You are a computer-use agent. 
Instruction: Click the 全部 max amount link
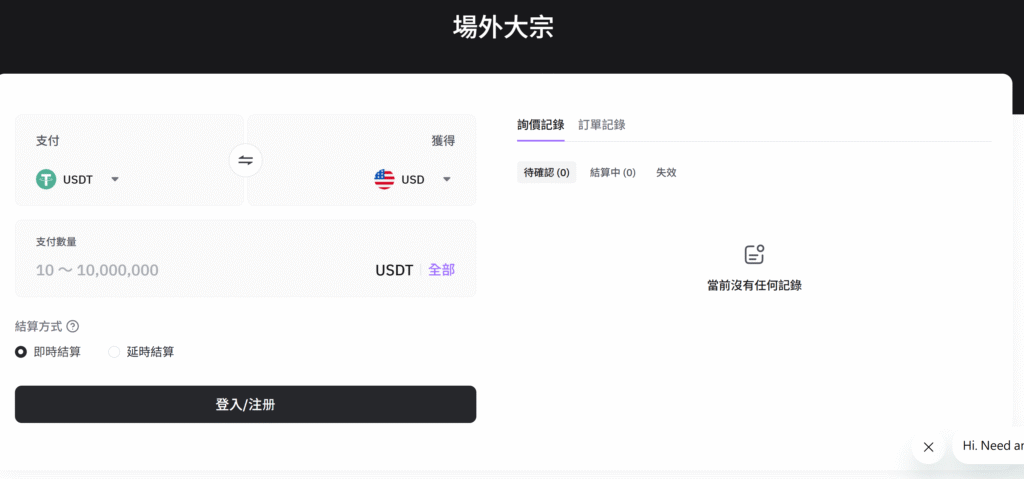(441, 270)
